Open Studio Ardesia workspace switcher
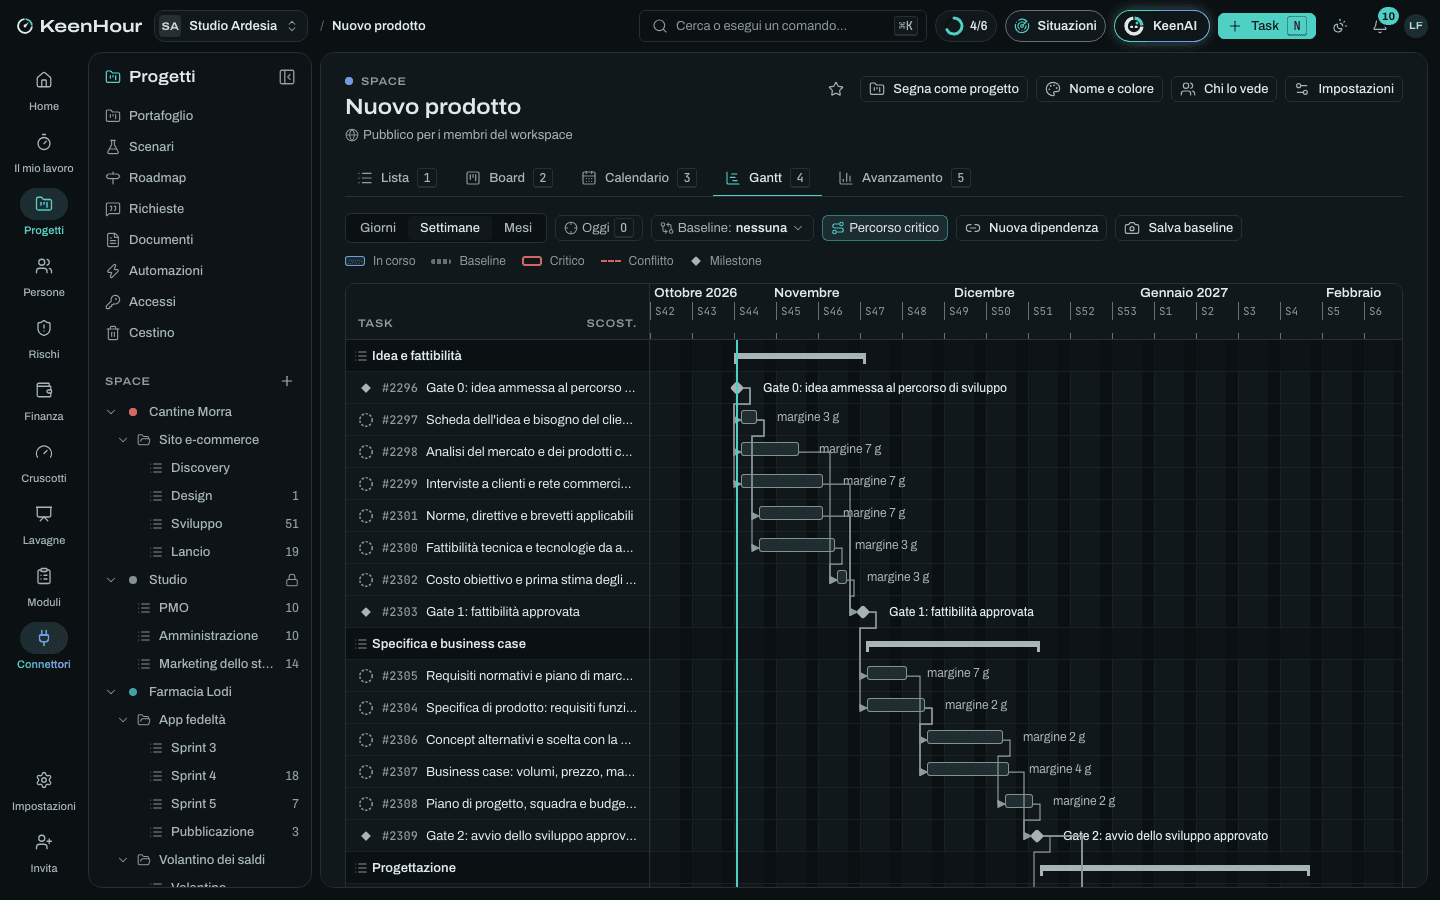1440x900 pixels. click(231, 26)
